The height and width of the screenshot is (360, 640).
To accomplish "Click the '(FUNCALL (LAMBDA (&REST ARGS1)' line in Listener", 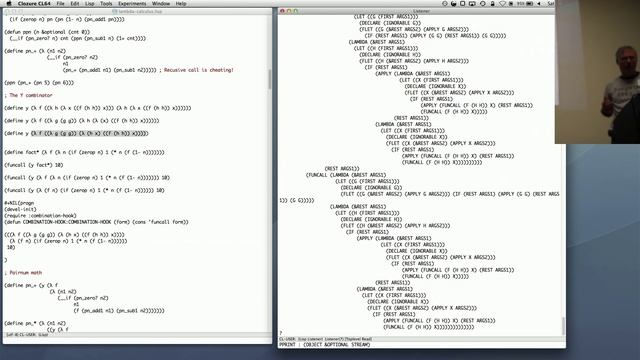I will click(x=346, y=175).
